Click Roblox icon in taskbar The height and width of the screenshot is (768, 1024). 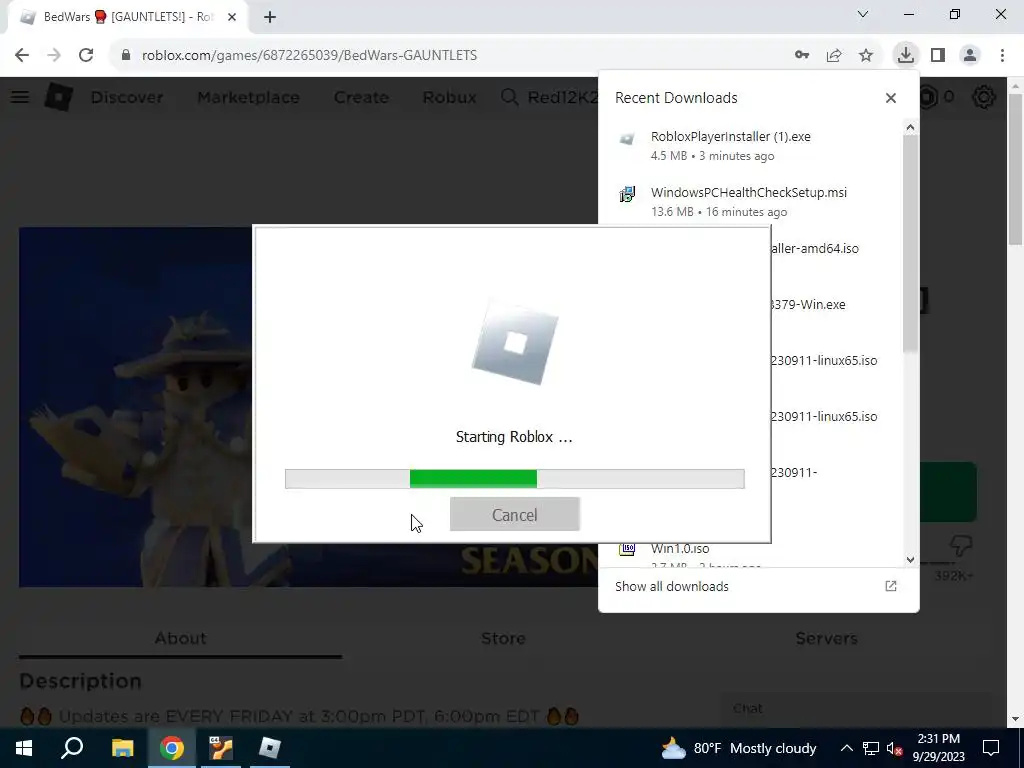click(270, 748)
